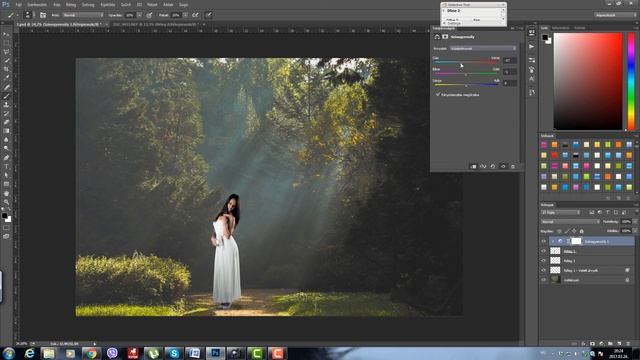This screenshot has width=640, height=360.
Task: Click trash icon in Properties panel
Action: click(513, 167)
